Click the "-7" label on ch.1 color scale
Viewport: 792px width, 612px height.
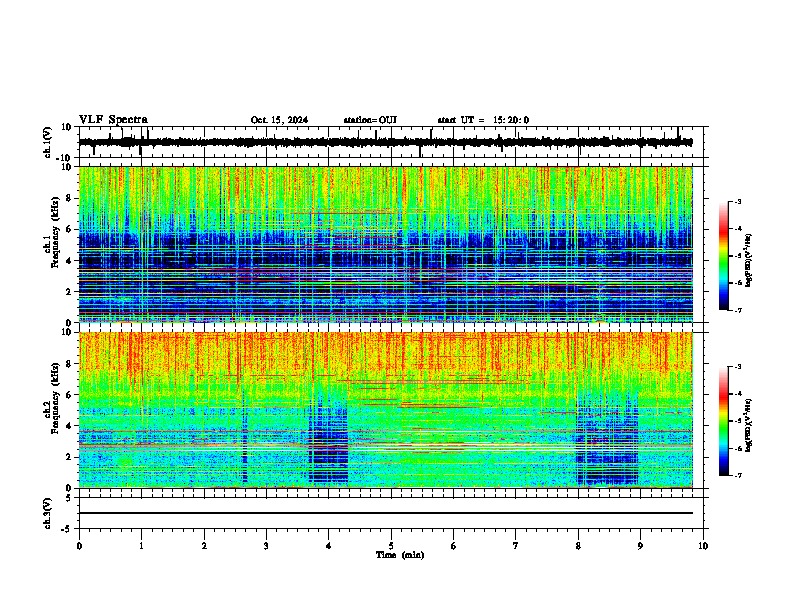[x=737, y=310]
